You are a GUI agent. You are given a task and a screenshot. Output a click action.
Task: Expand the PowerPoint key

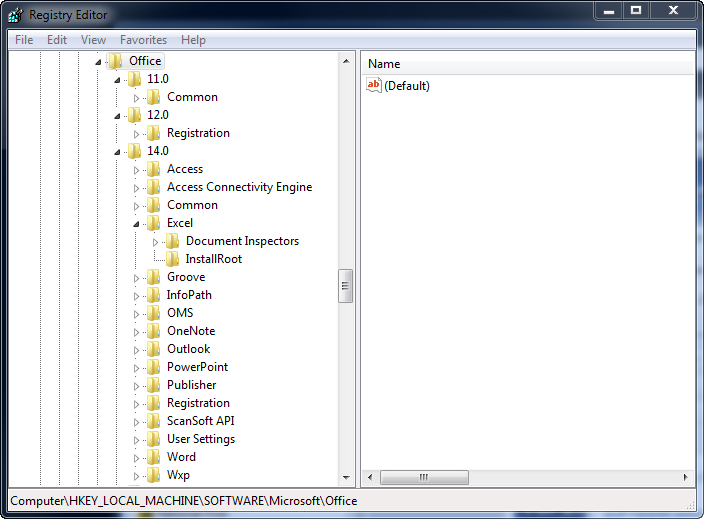(x=136, y=368)
